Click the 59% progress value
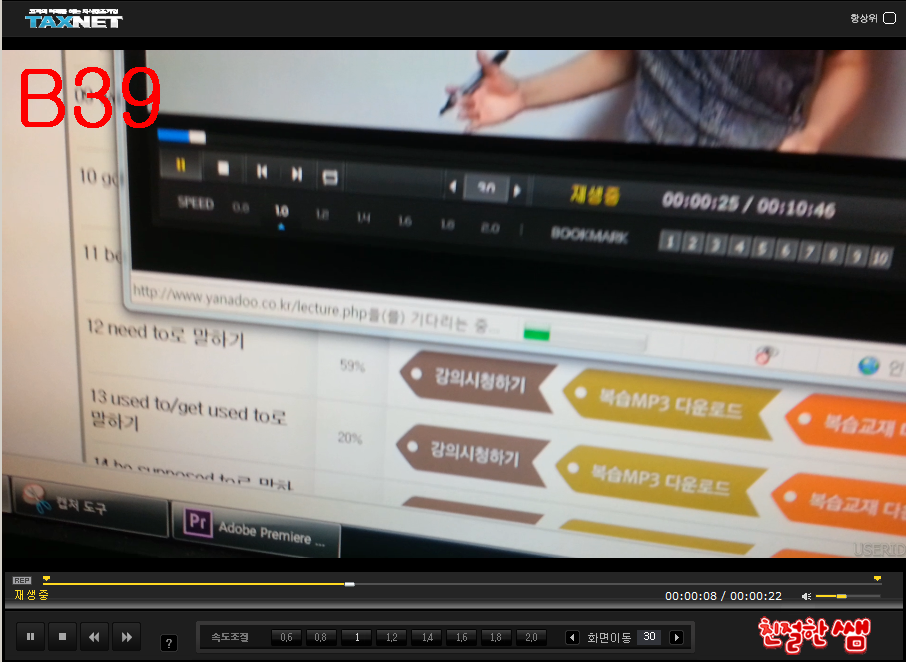 click(352, 366)
